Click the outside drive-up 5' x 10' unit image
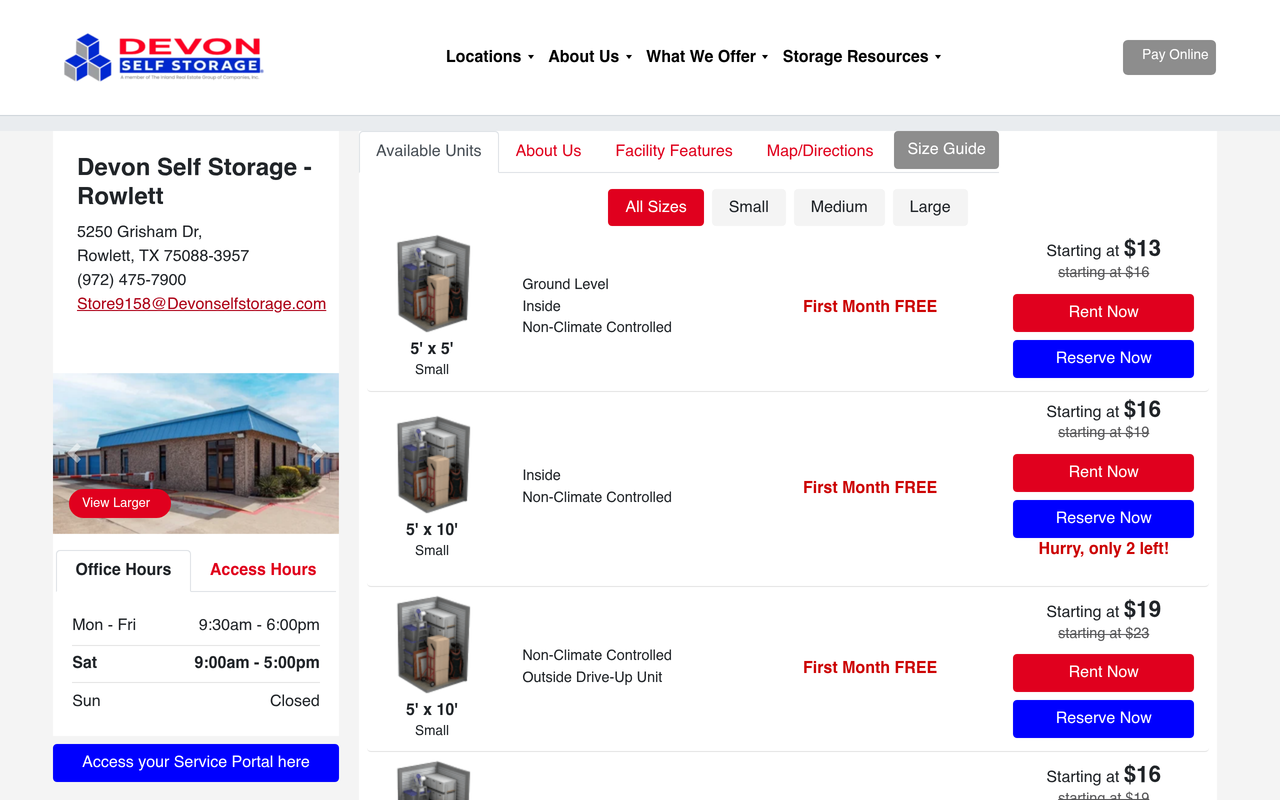 [433, 645]
